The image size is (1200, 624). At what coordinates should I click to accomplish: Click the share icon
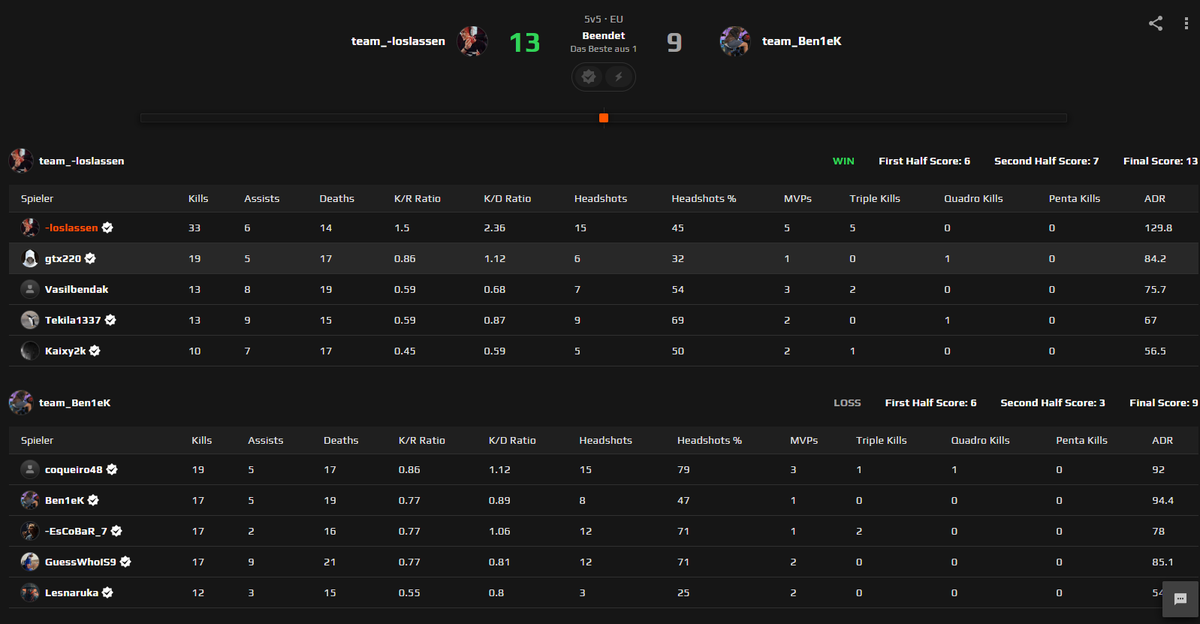(1155, 23)
